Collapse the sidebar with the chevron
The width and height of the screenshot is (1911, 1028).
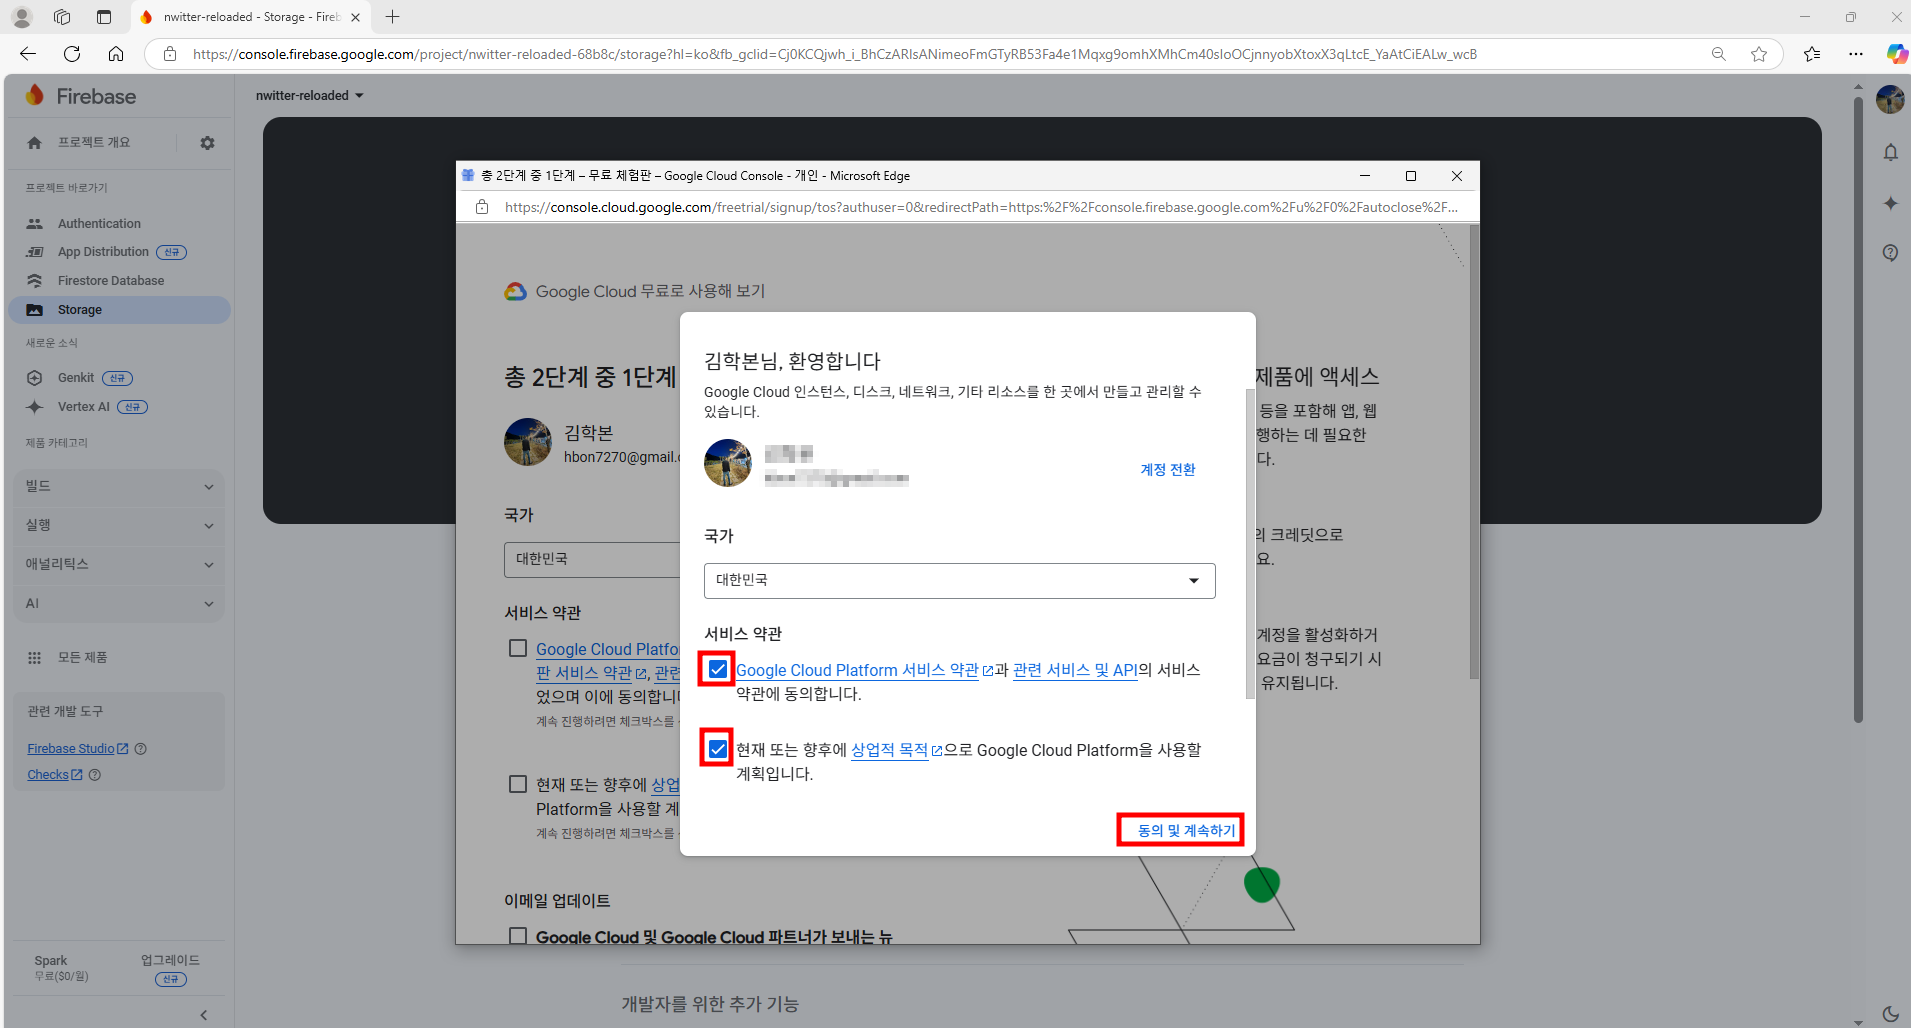pyautogui.click(x=204, y=1015)
